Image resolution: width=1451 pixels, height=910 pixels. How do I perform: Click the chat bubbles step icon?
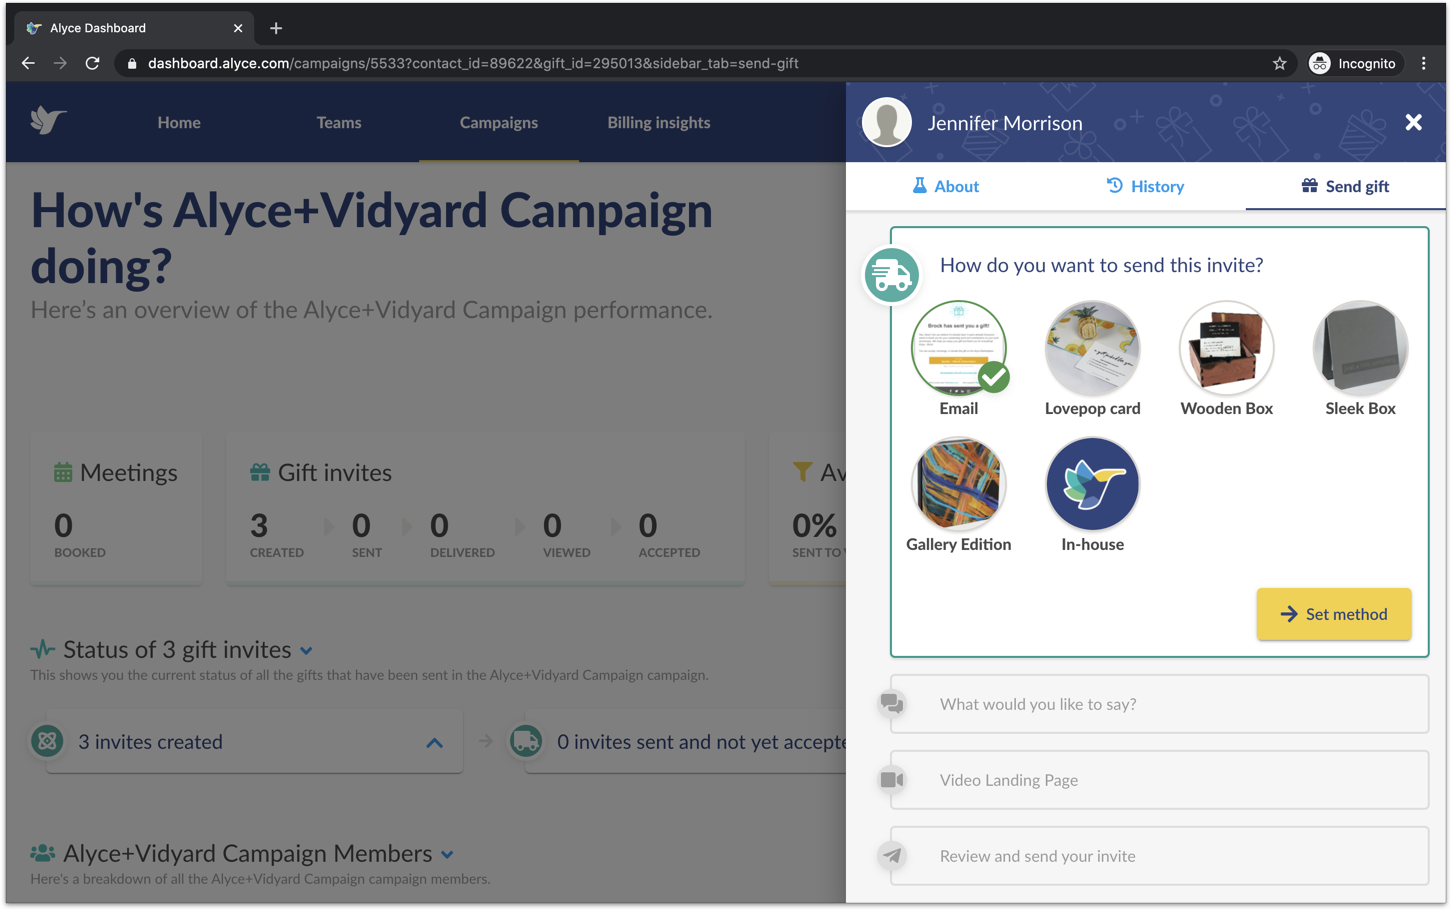892,704
